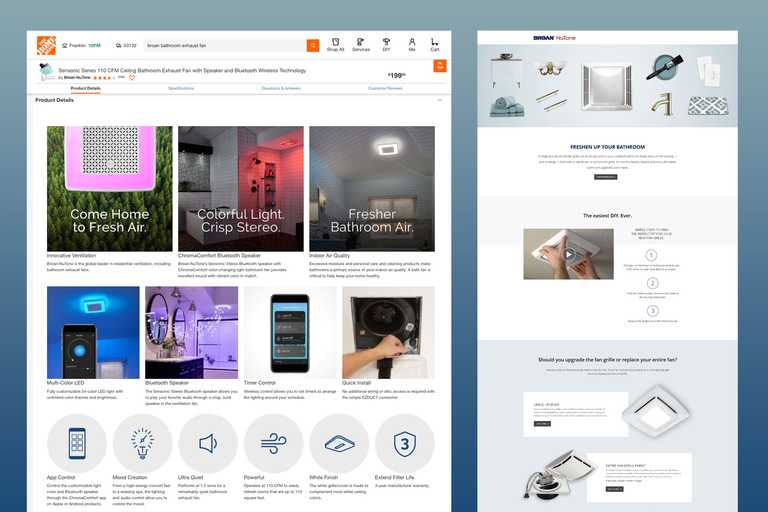768x512 pixels.
Task: Click the step 1 circle
Action: pos(651,255)
